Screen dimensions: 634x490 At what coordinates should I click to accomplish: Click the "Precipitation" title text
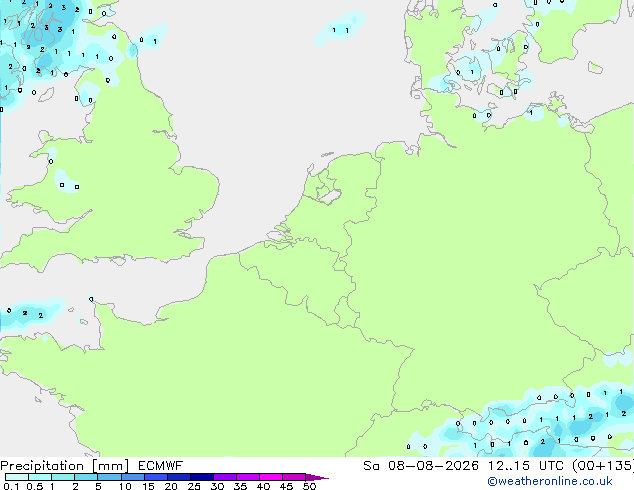[42, 466]
